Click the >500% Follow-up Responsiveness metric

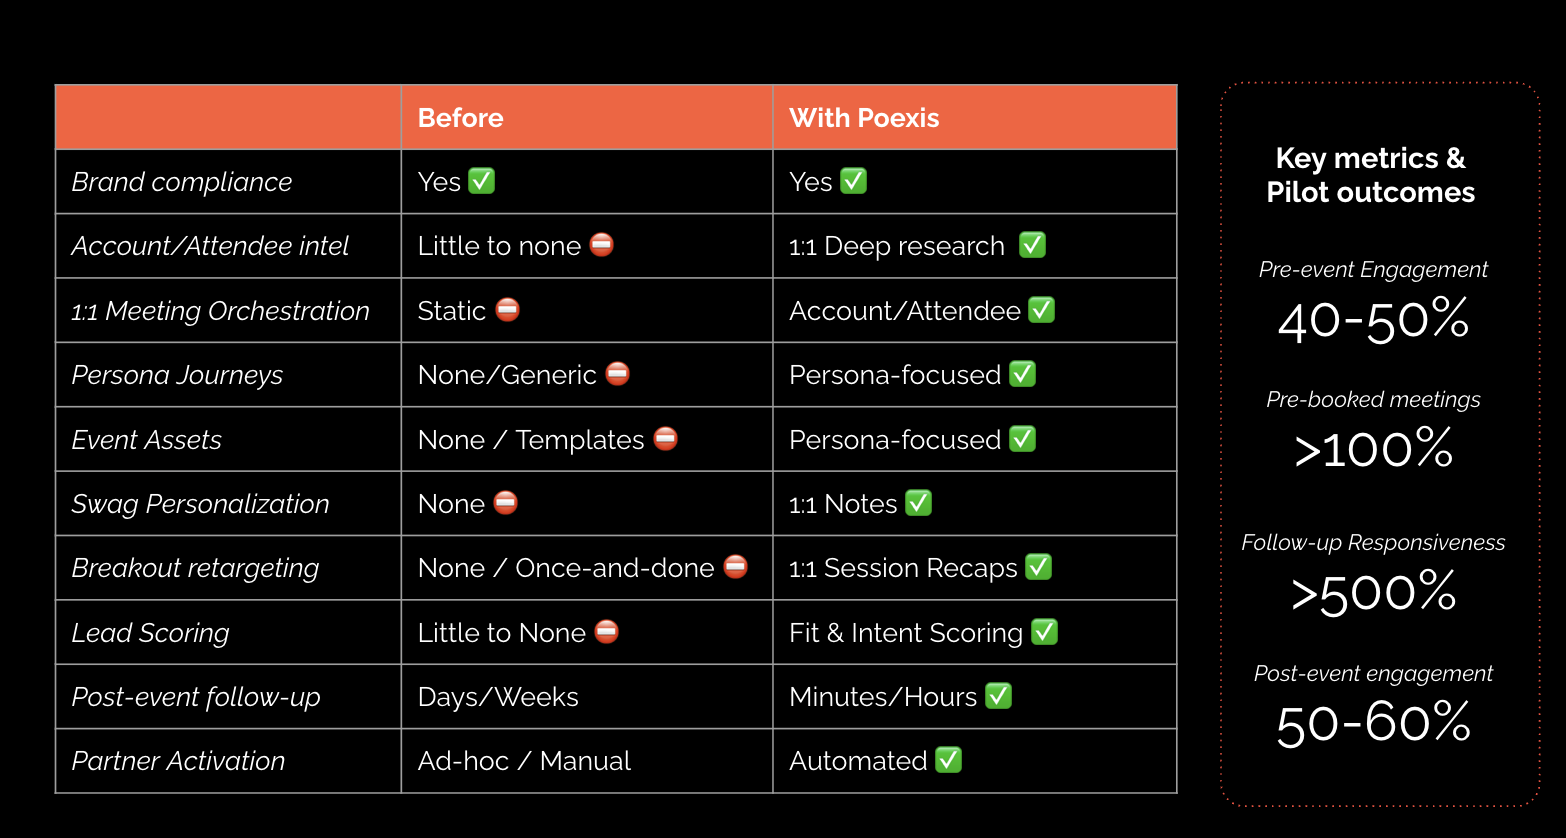[x=1373, y=592]
